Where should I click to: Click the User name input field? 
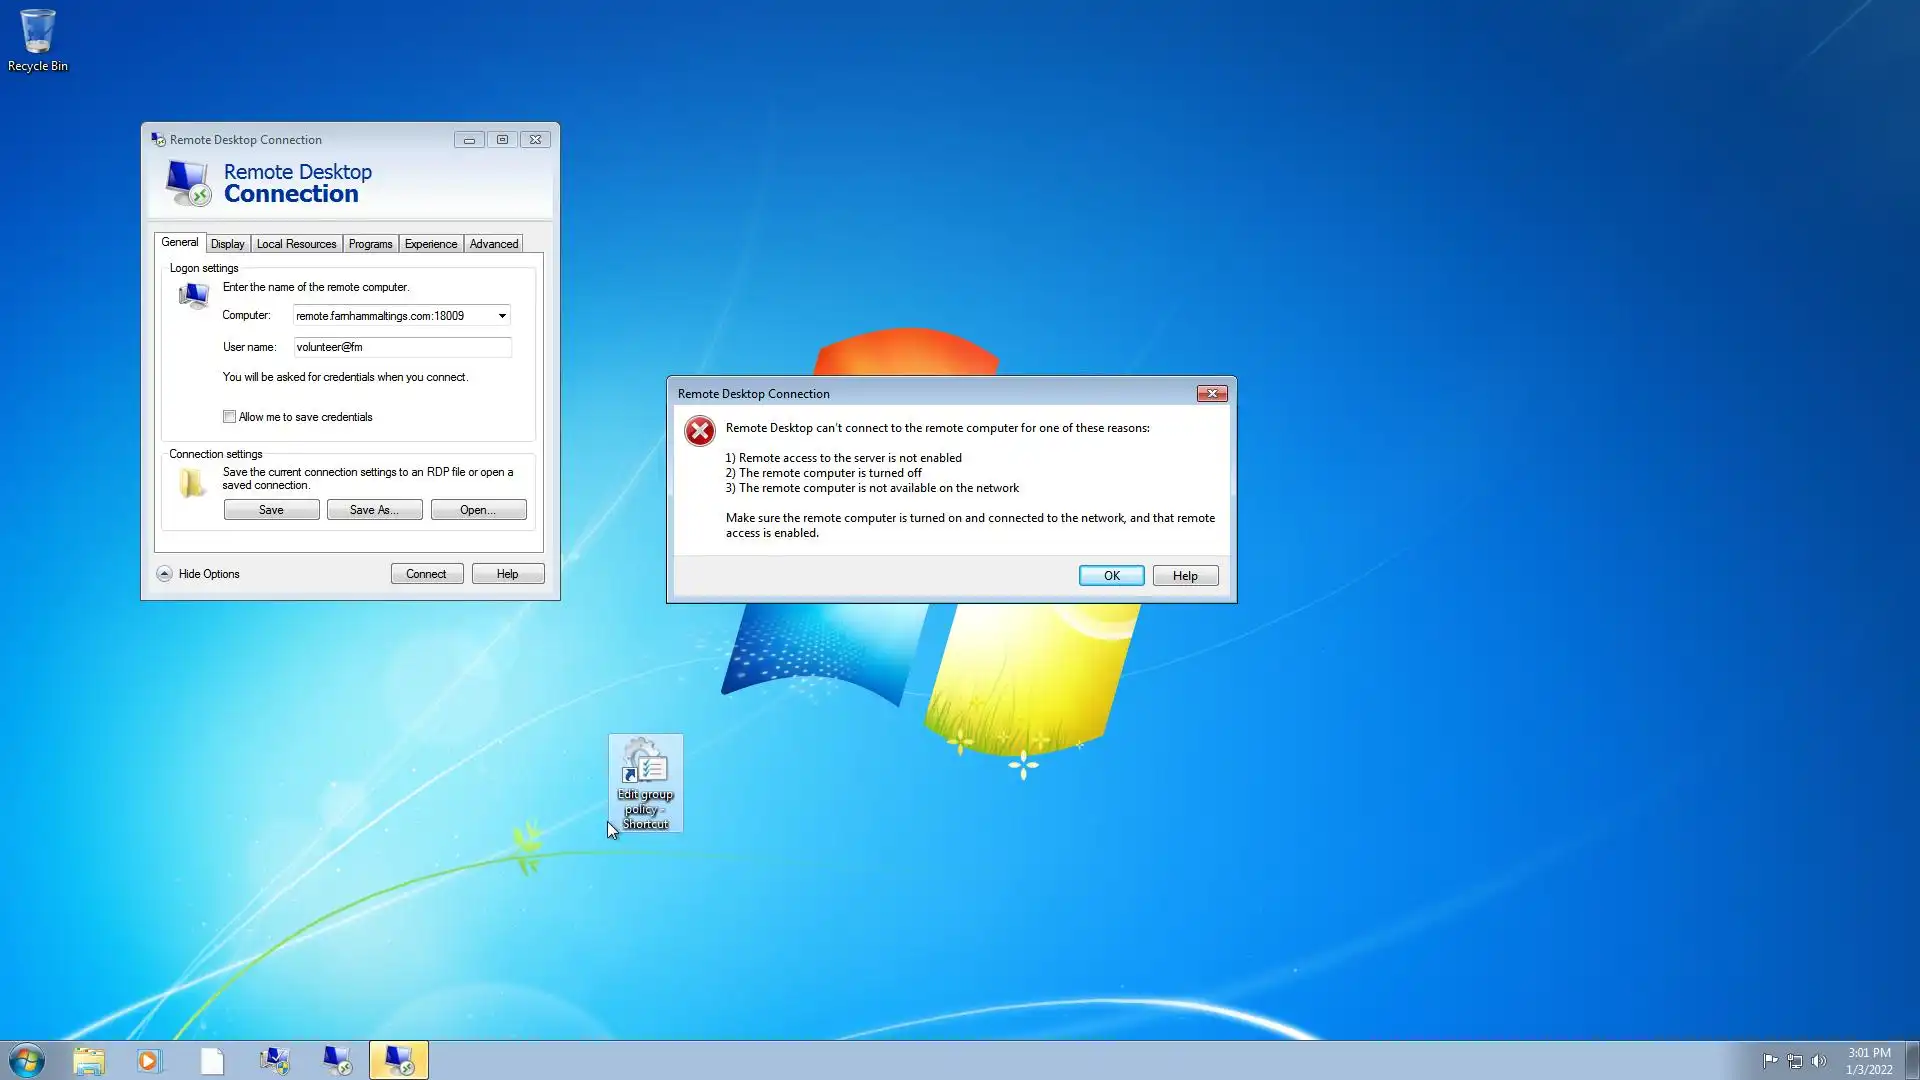(x=402, y=347)
